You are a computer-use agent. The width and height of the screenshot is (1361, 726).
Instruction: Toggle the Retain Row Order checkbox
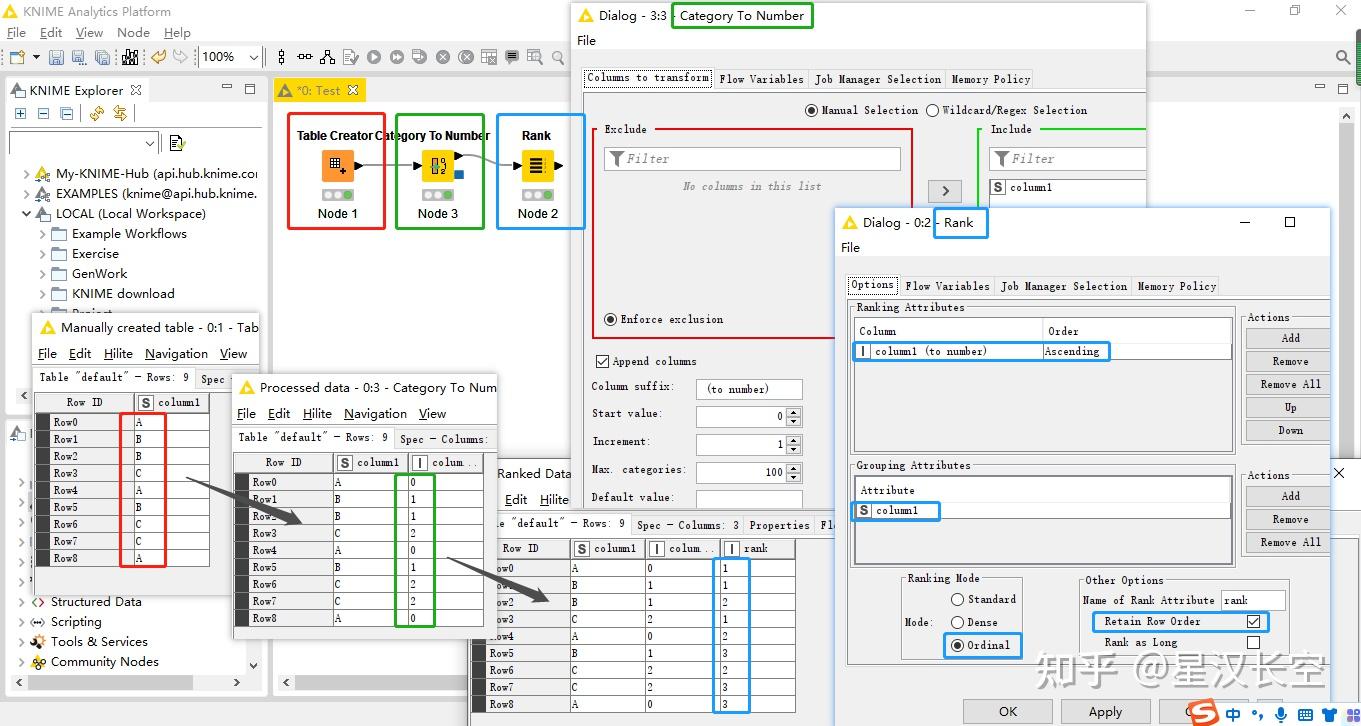[1253, 621]
